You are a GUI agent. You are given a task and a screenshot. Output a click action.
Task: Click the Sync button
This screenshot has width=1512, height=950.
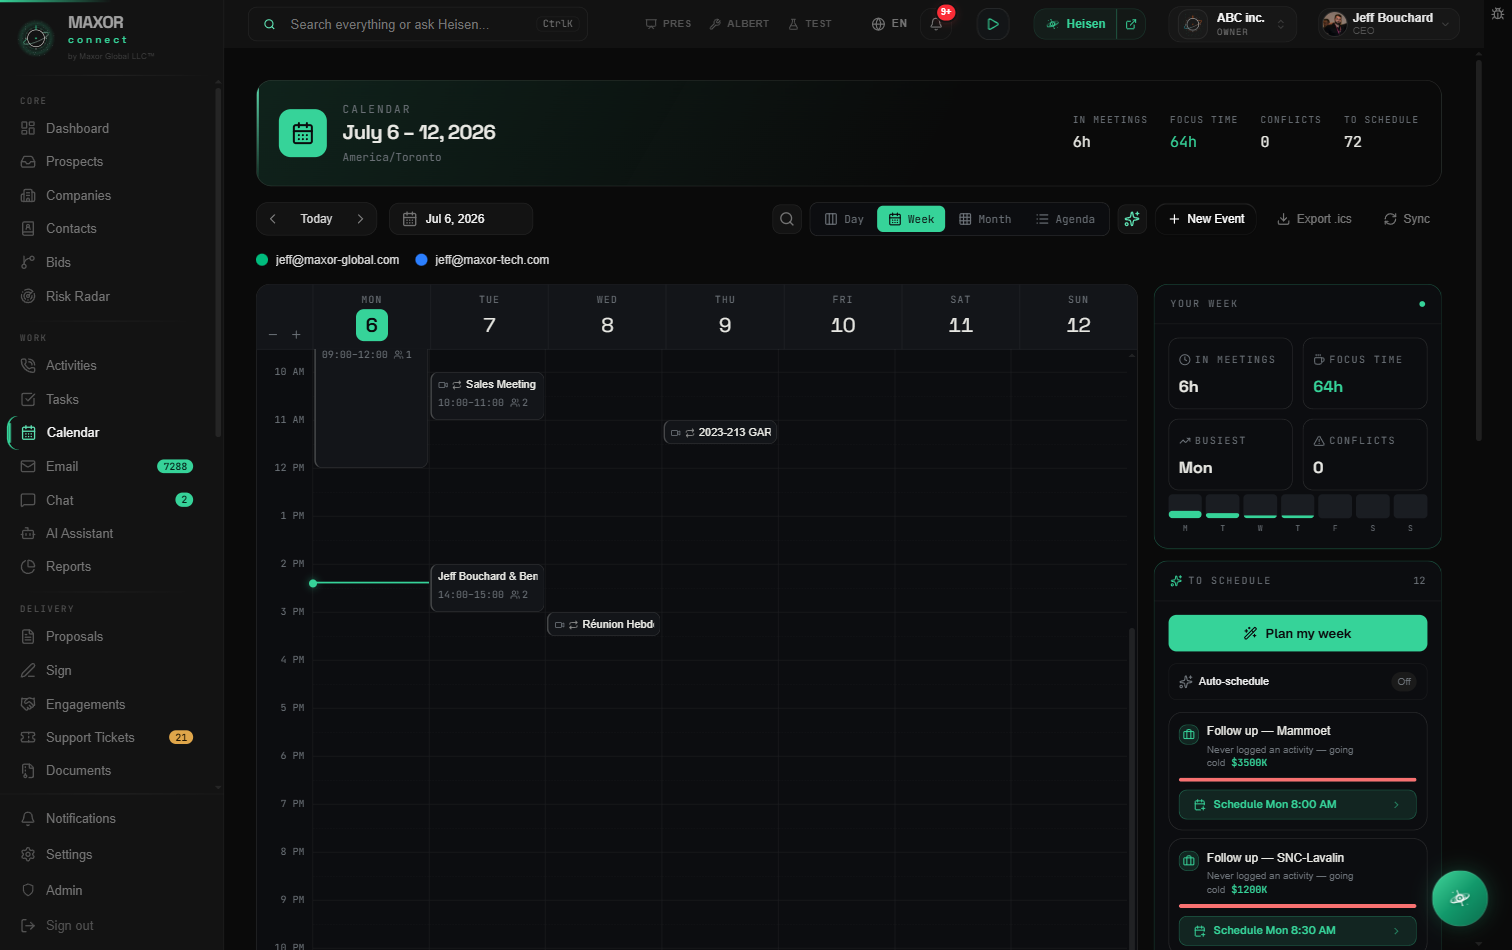(x=1406, y=219)
